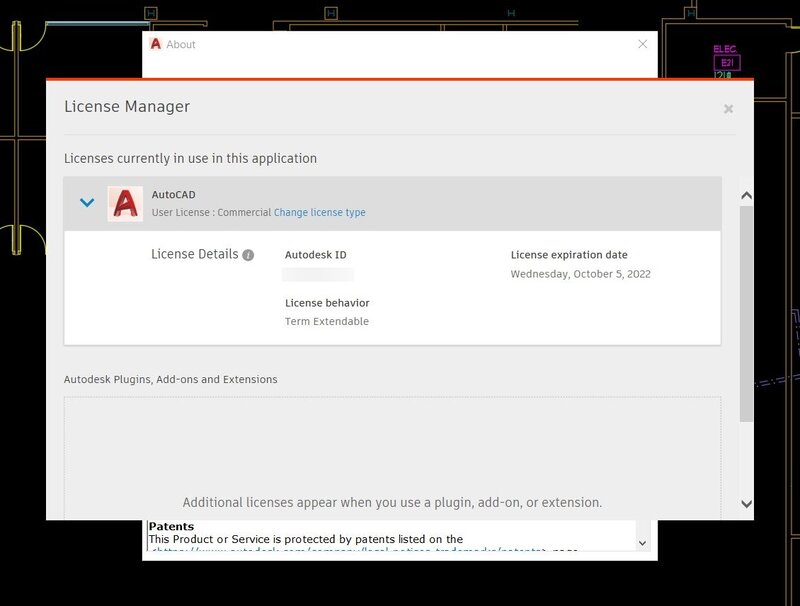Click the AutoCAD icon in About title bar
The height and width of the screenshot is (606, 800).
156,44
